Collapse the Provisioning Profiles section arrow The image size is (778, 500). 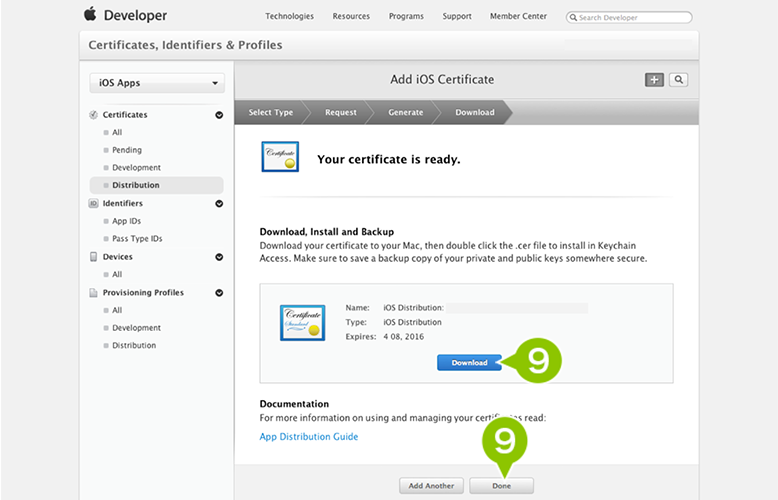(x=219, y=293)
